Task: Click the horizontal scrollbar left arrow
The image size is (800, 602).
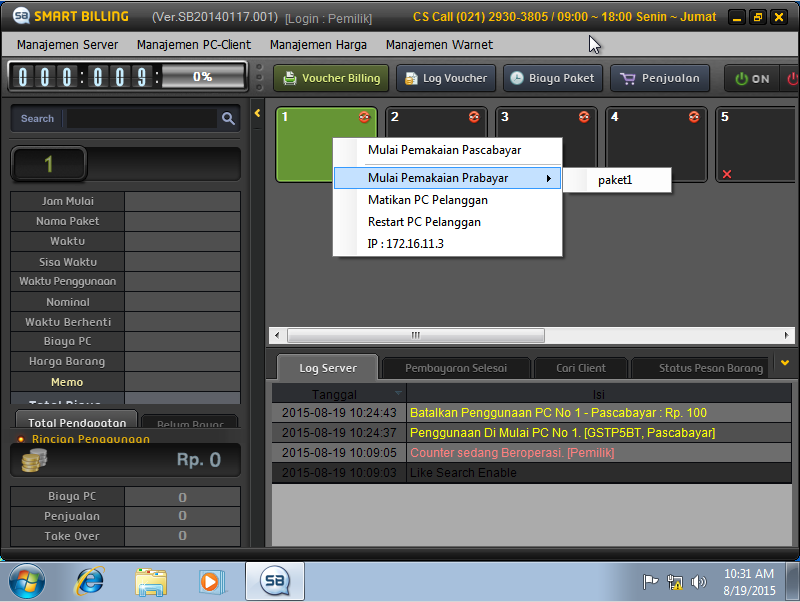Action: click(277, 335)
